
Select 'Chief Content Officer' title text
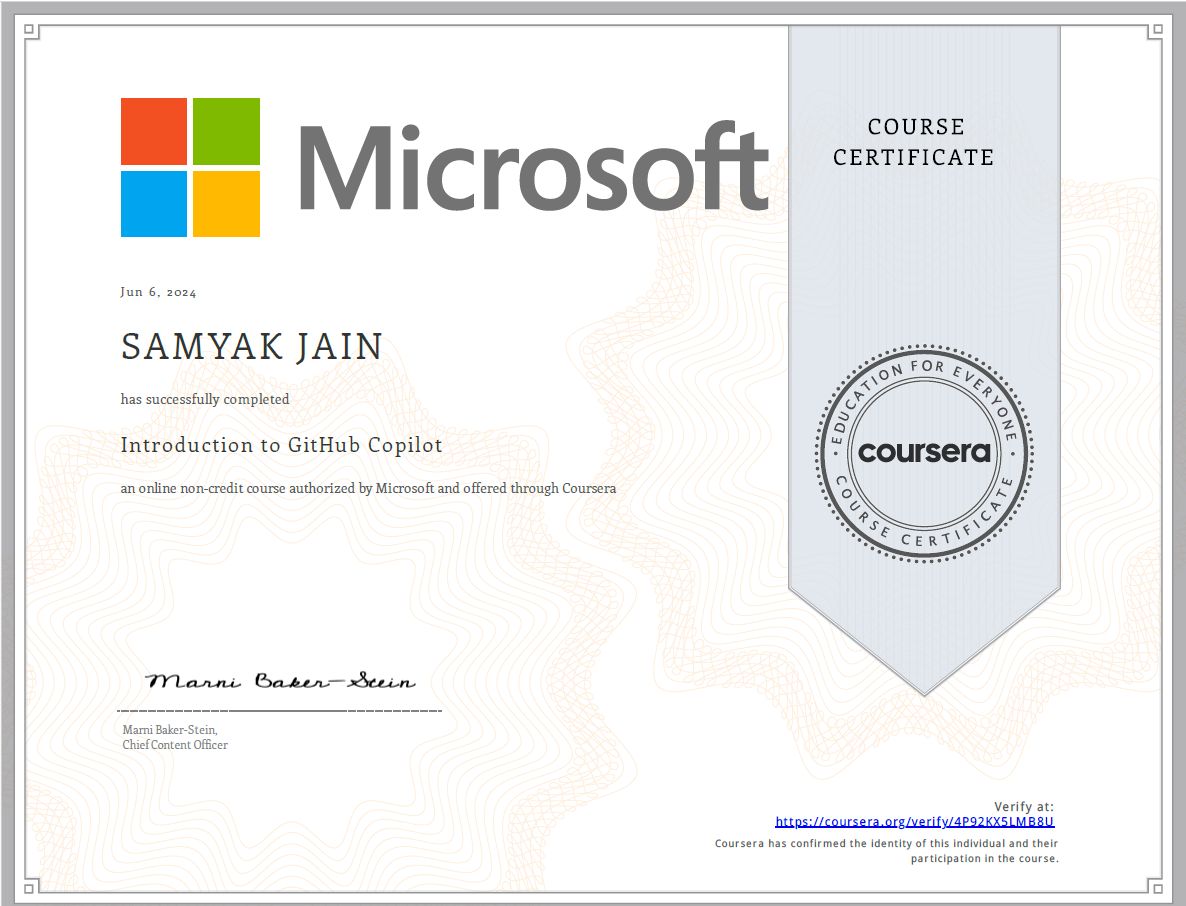175,745
